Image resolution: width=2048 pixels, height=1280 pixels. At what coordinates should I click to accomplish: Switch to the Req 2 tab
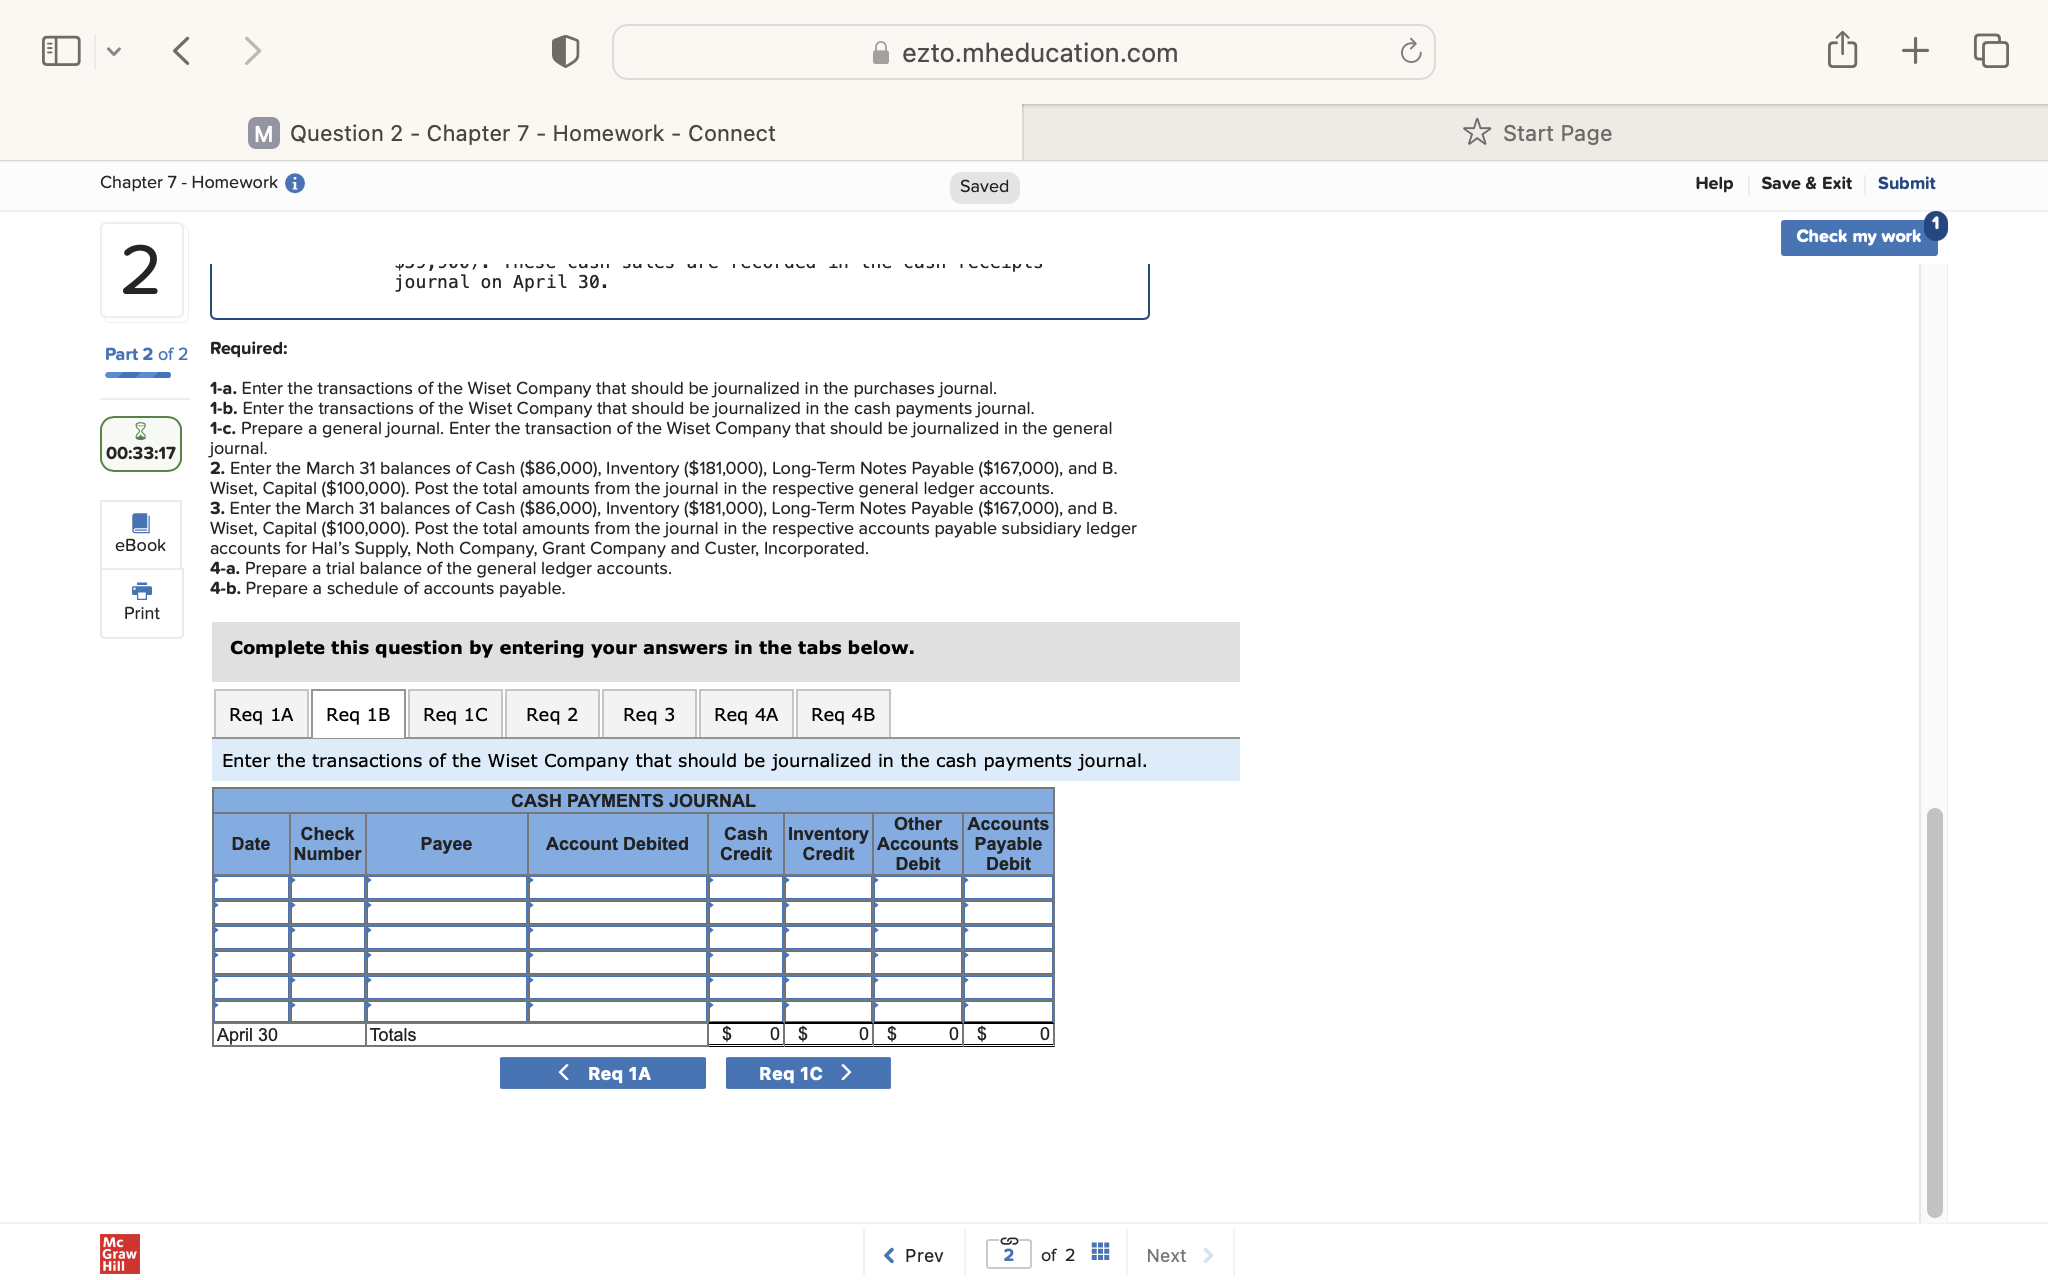551,713
